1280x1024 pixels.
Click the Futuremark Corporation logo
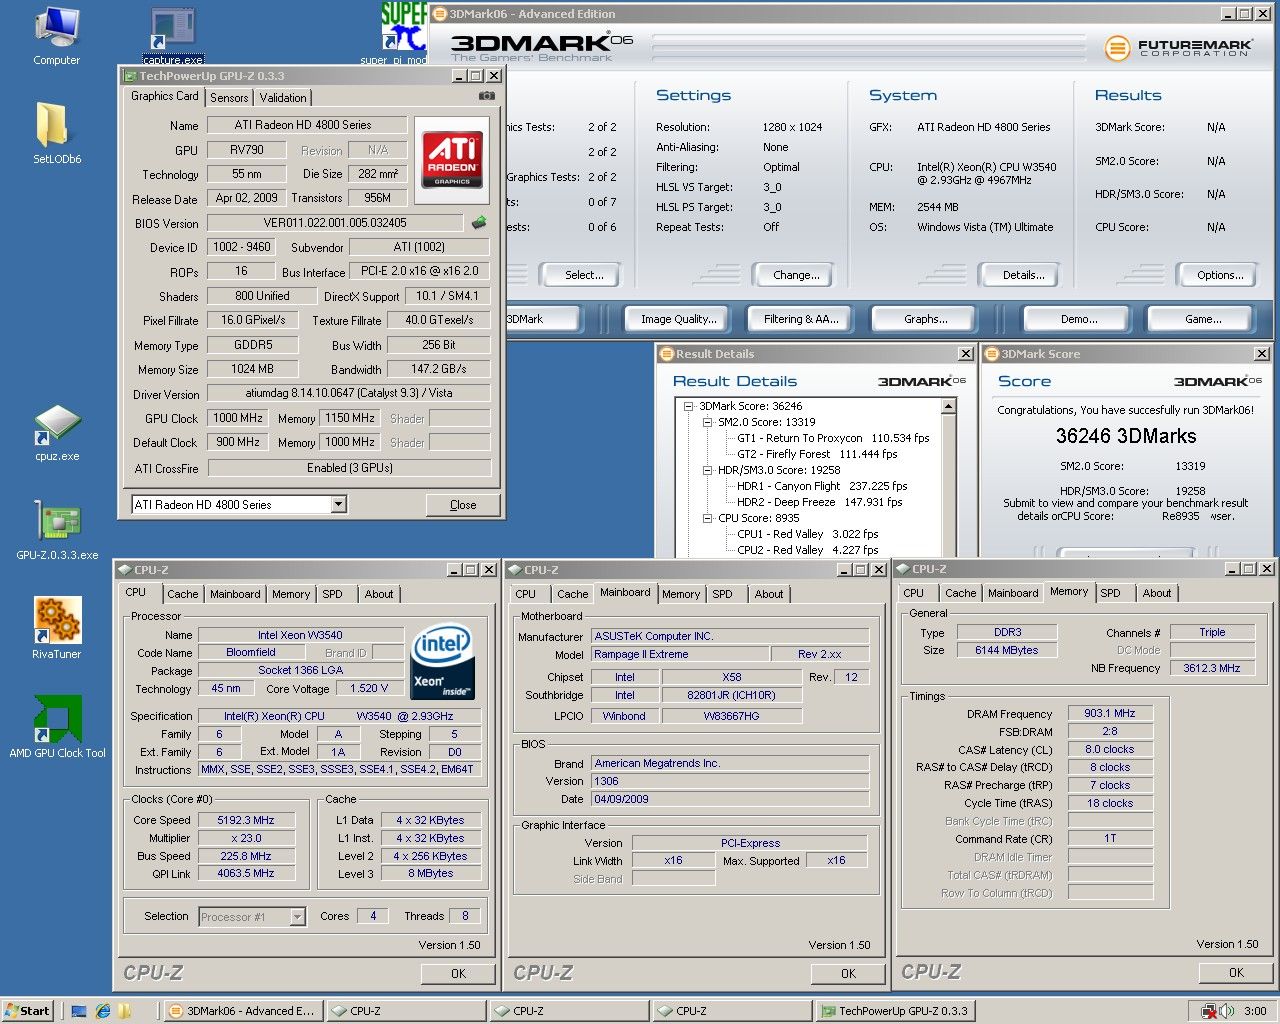[1179, 47]
